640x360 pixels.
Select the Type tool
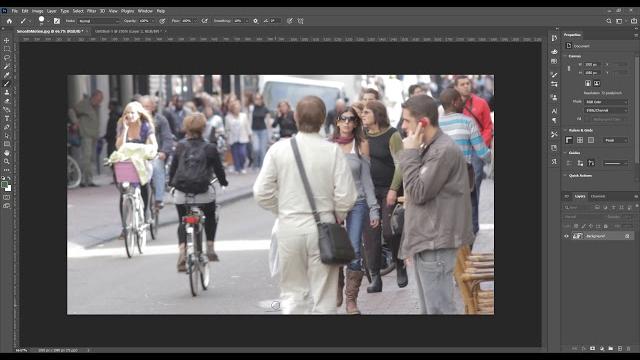point(7,118)
